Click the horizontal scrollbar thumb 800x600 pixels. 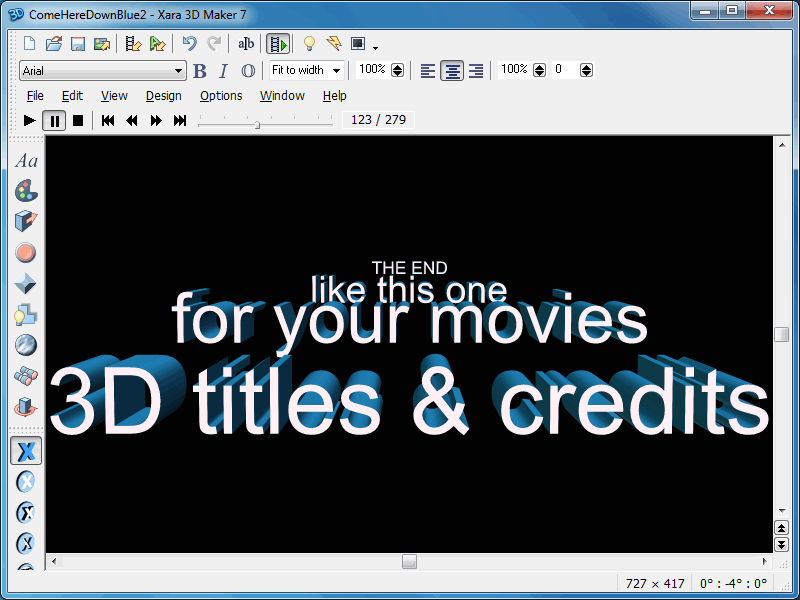pos(409,561)
